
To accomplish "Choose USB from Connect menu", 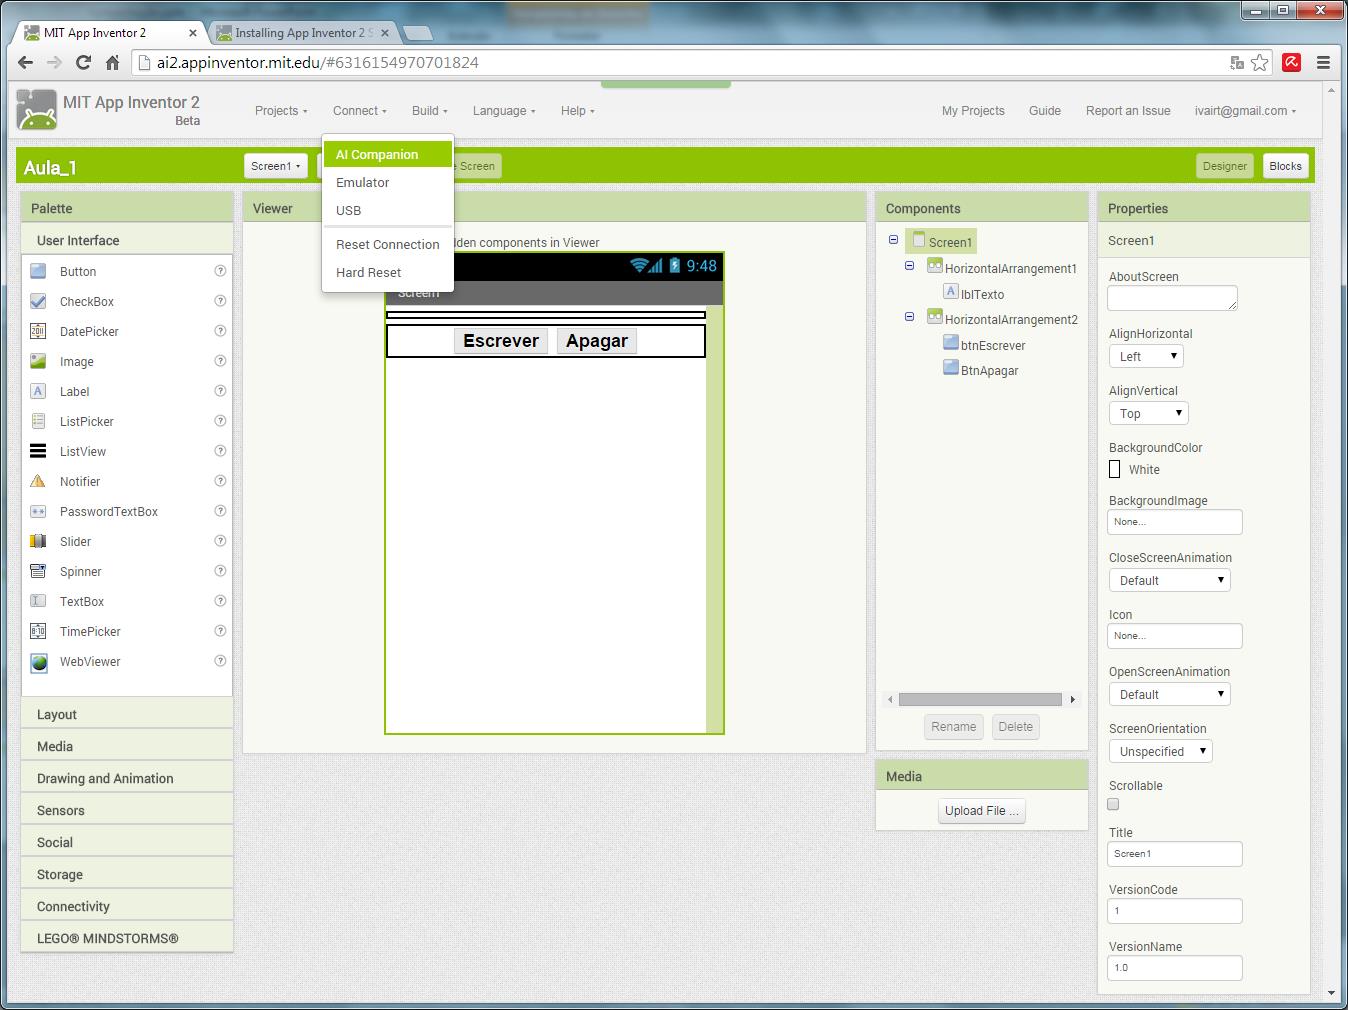I will click(388, 210).
